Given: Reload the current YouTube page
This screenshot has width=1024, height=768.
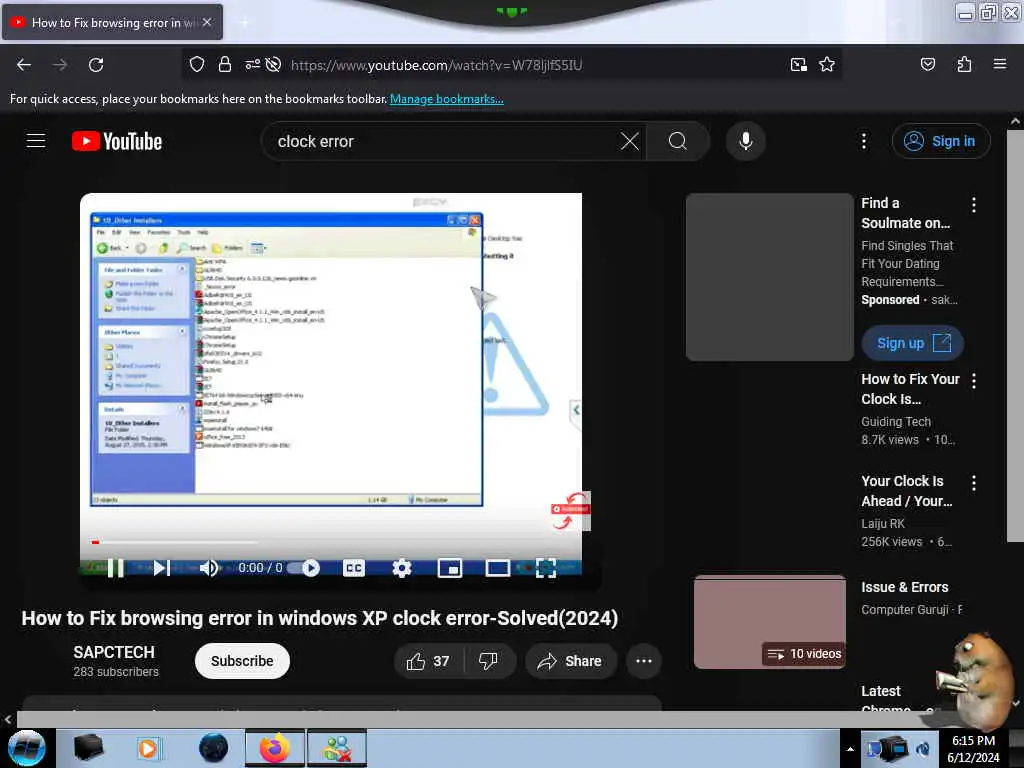Looking at the screenshot, I should coord(96,65).
